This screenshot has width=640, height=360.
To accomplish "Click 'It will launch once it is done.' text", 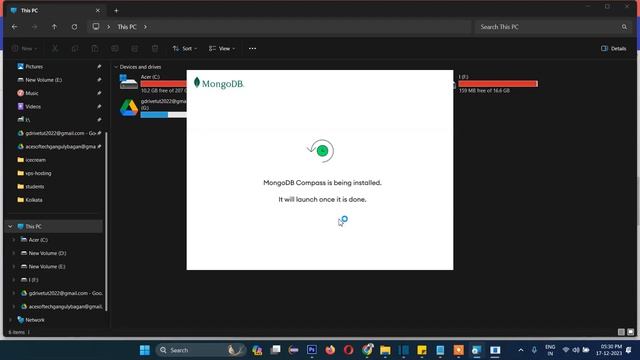I will 322,200.
